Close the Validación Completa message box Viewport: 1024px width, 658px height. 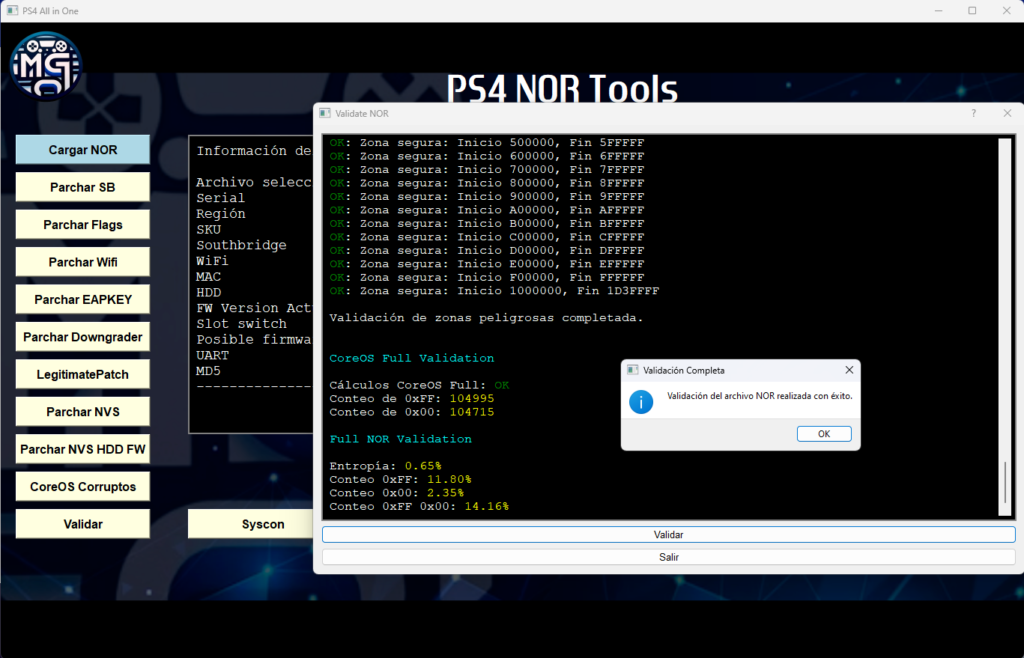tap(849, 370)
